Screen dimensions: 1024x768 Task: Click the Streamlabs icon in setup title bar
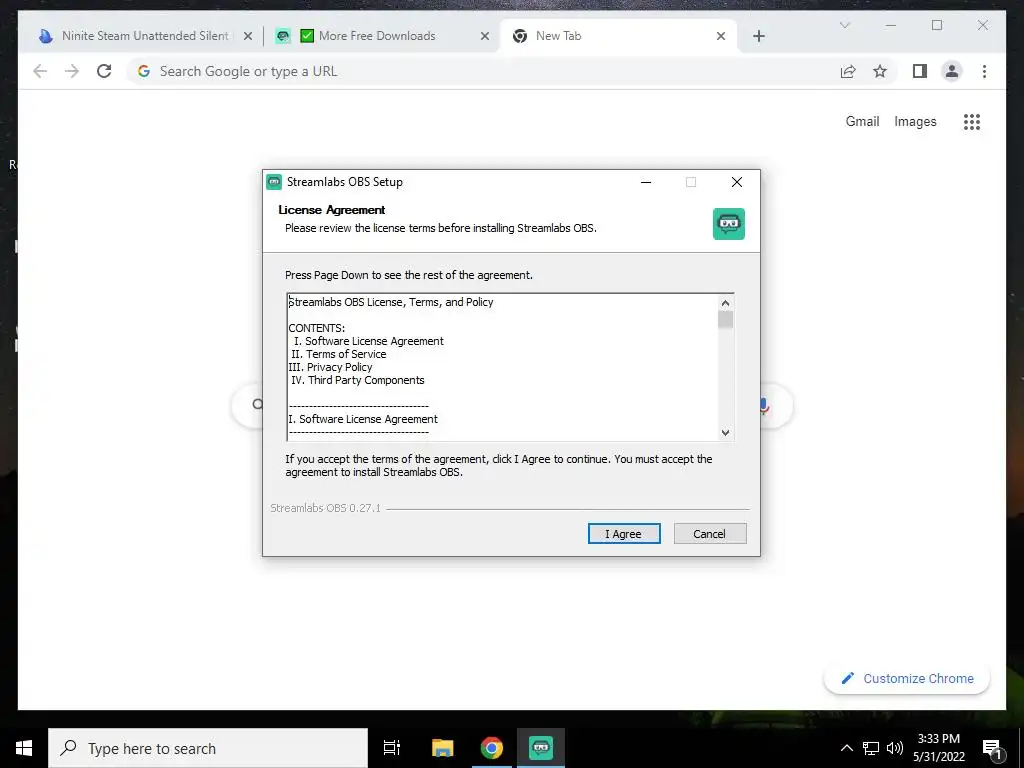tap(274, 182)
